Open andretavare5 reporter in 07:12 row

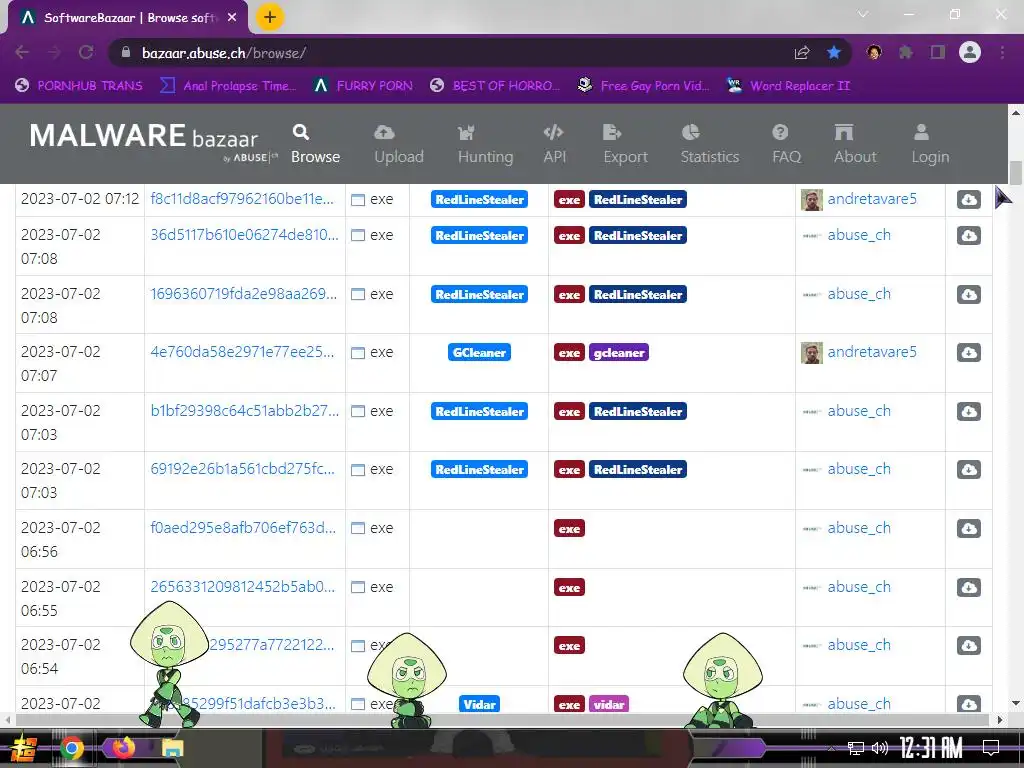click(x=872, y=199)
